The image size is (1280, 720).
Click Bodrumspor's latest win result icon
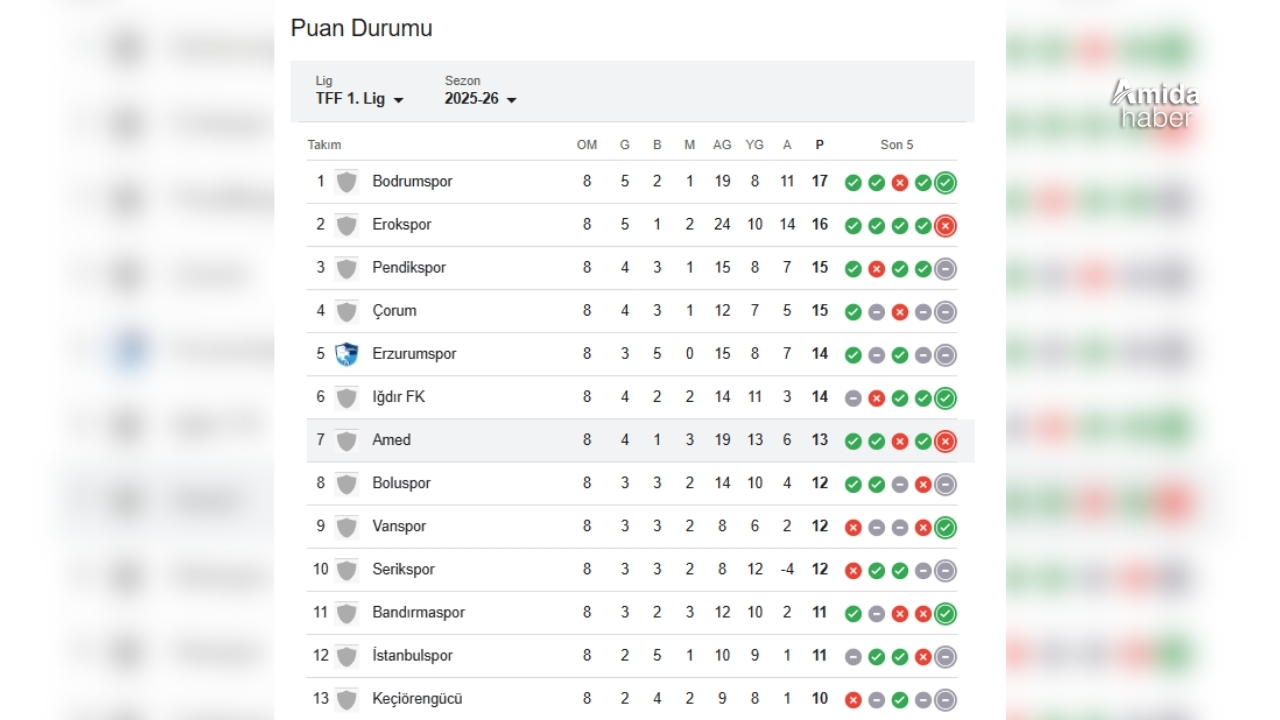click(945, 182)
